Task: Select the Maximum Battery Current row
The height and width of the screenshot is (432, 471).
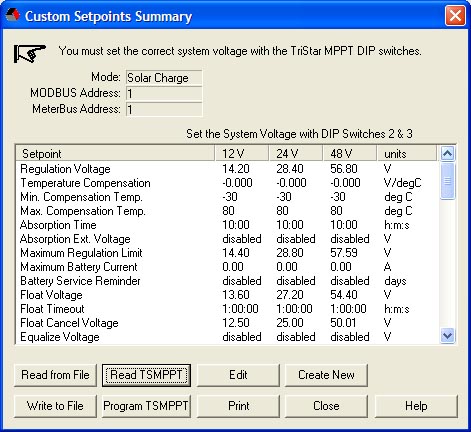Action: click(227, 267)
